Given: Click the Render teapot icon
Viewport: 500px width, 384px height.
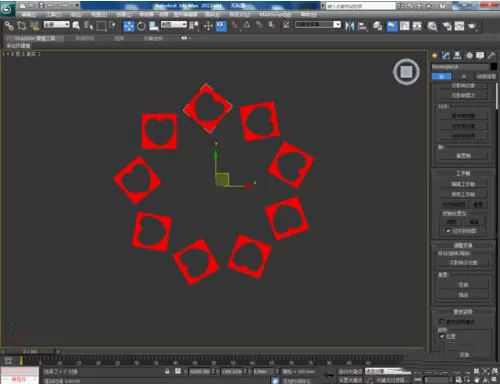Looking at the screenshot, I should pos(472,26).
